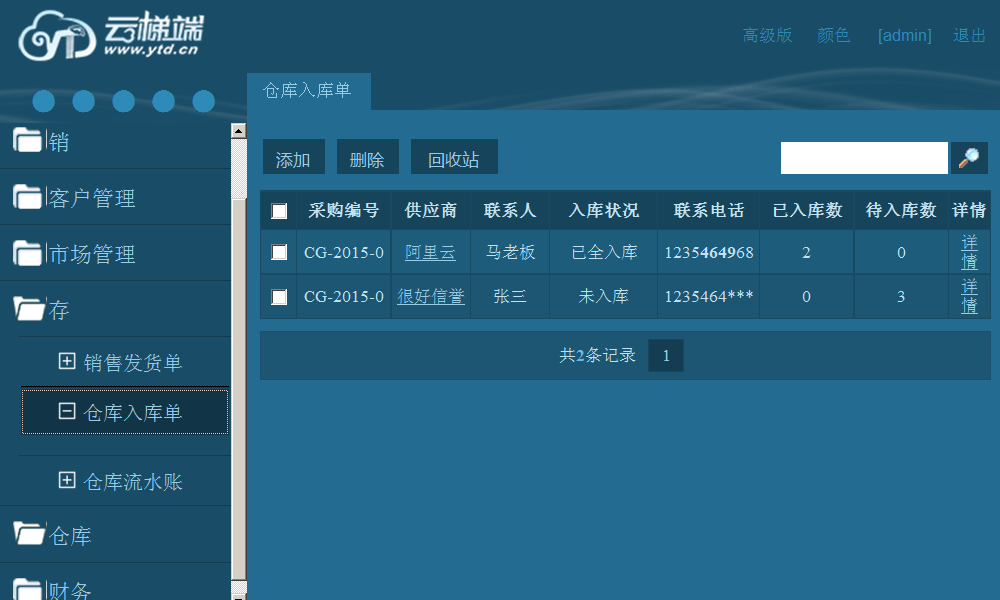Click the 颜色 link
1000x600 pixels.
coord(834,35)
